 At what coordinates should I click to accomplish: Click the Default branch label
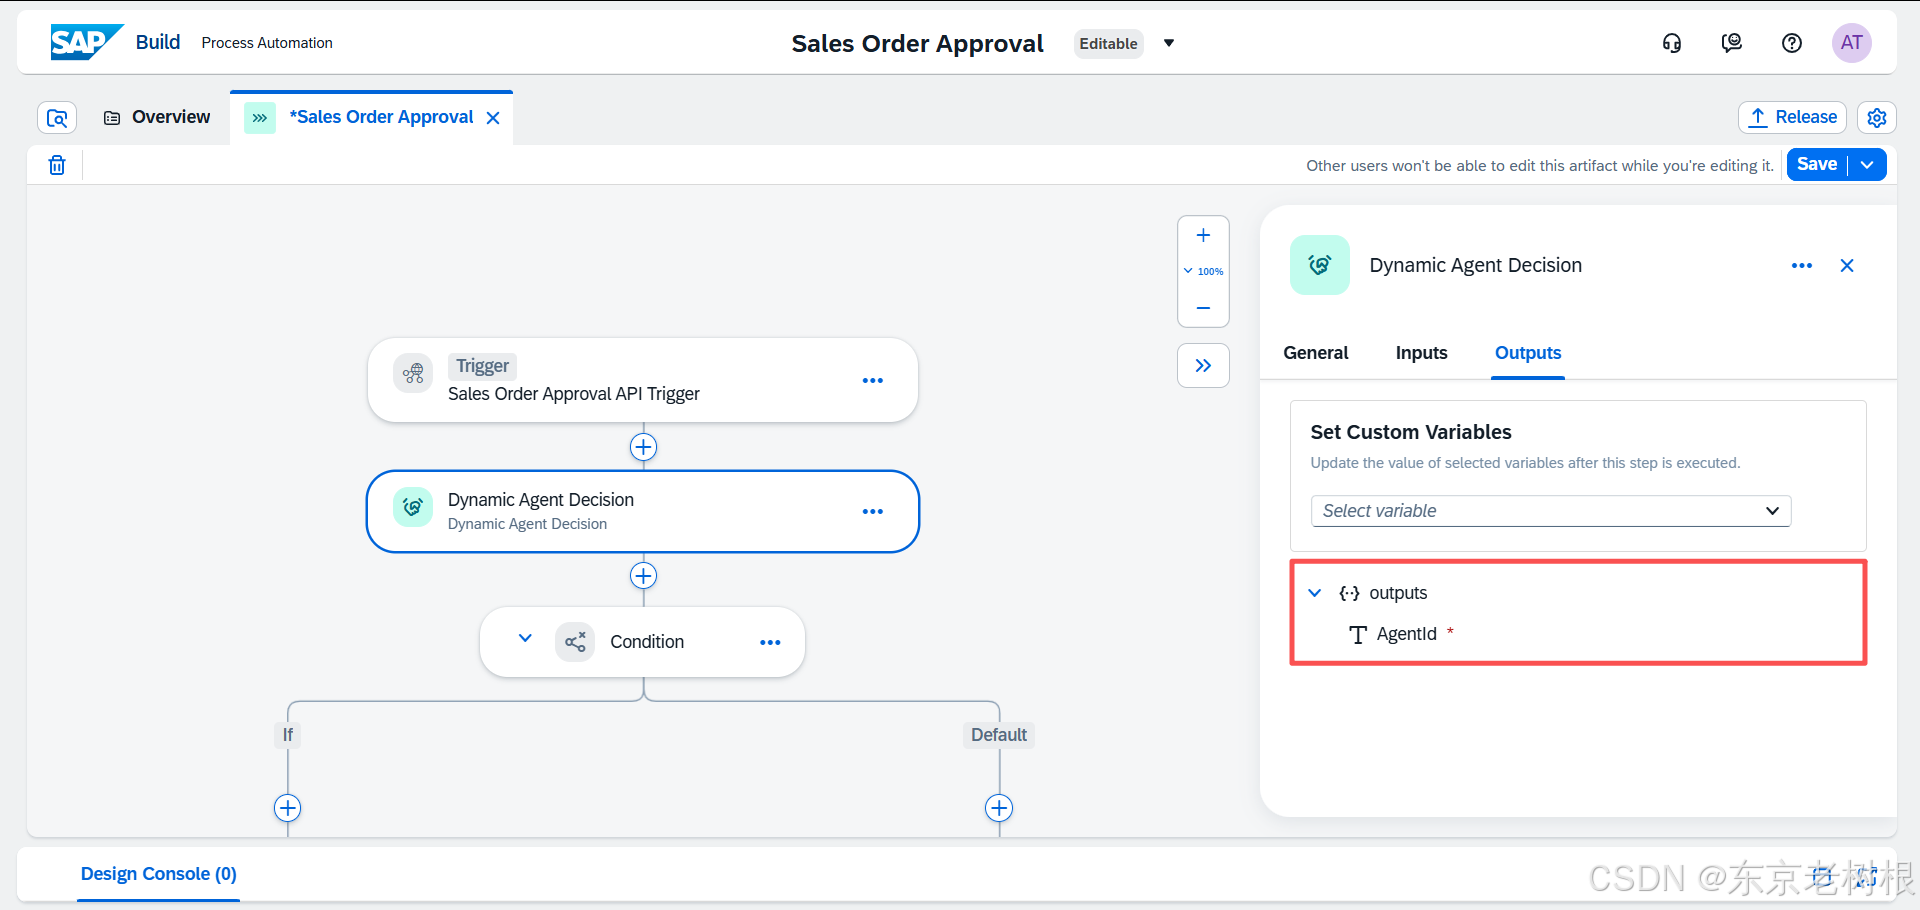point(999,735)
